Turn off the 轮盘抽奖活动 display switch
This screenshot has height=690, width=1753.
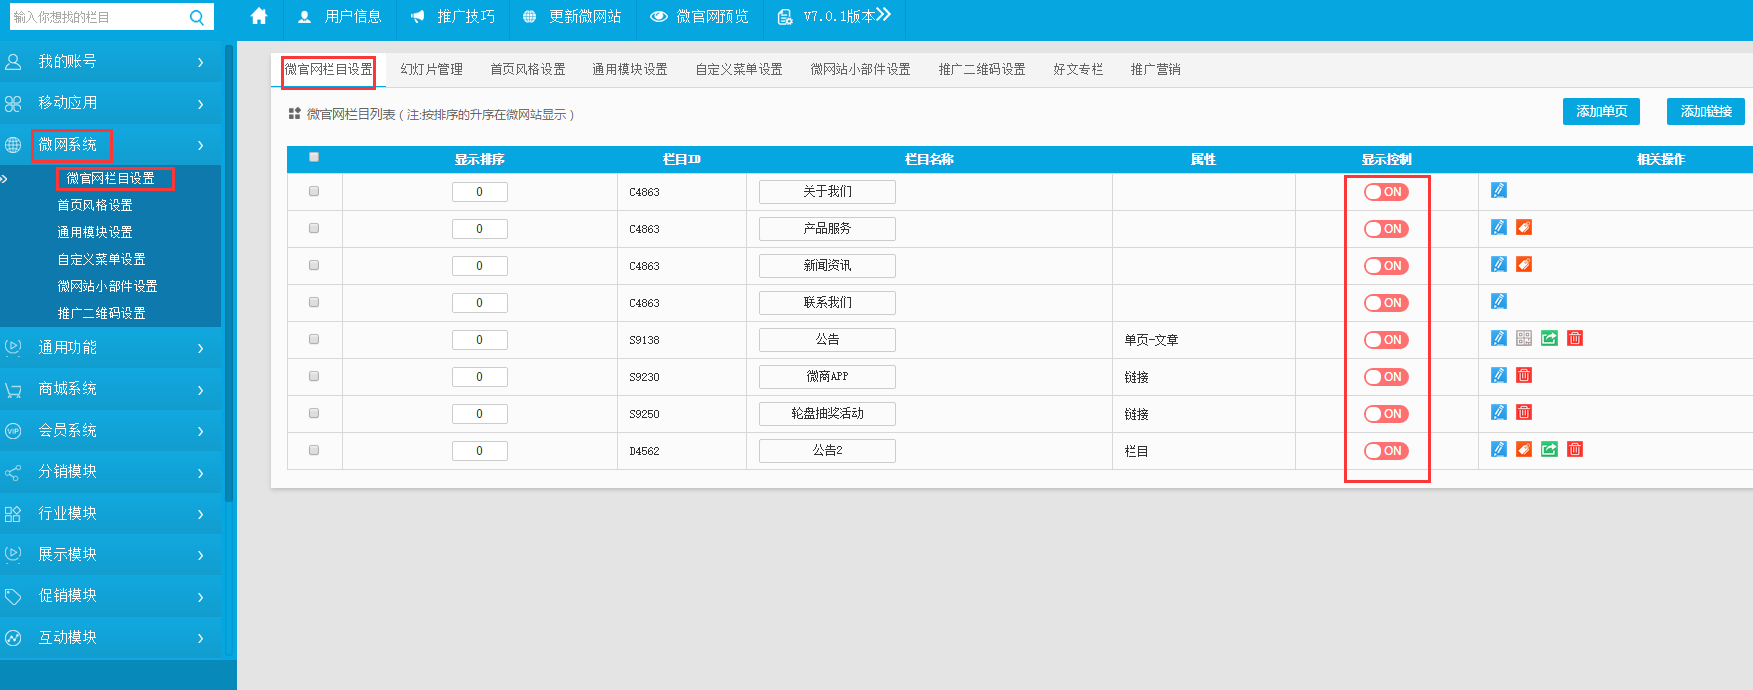coord(1386,414)
